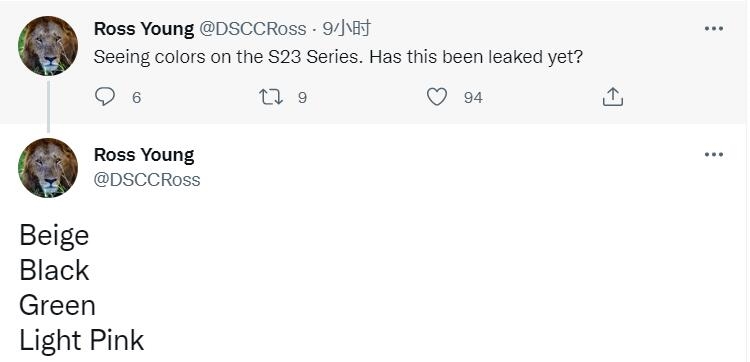Viewport: 750px width, 362px height.
Task: Click the thread line connecting the avatars
Action: (x=48, y=106)
